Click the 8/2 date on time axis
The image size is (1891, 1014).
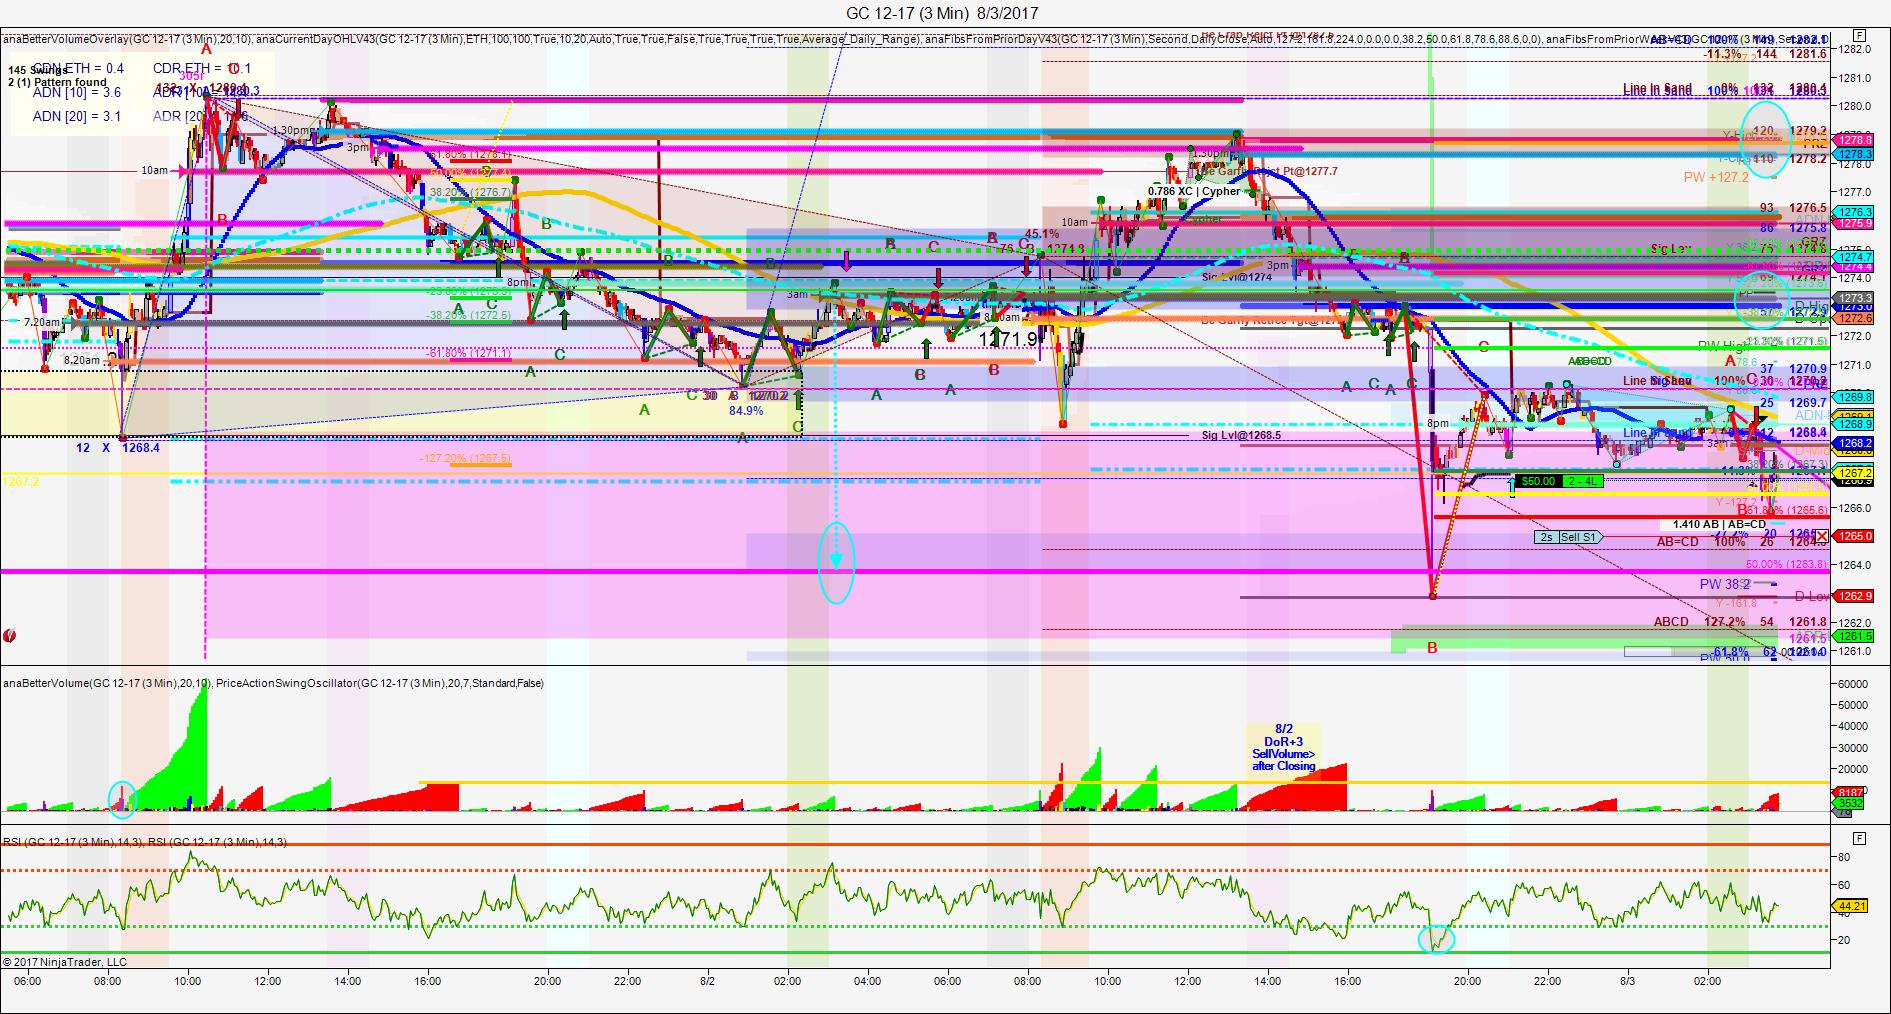tap(708, 981)
